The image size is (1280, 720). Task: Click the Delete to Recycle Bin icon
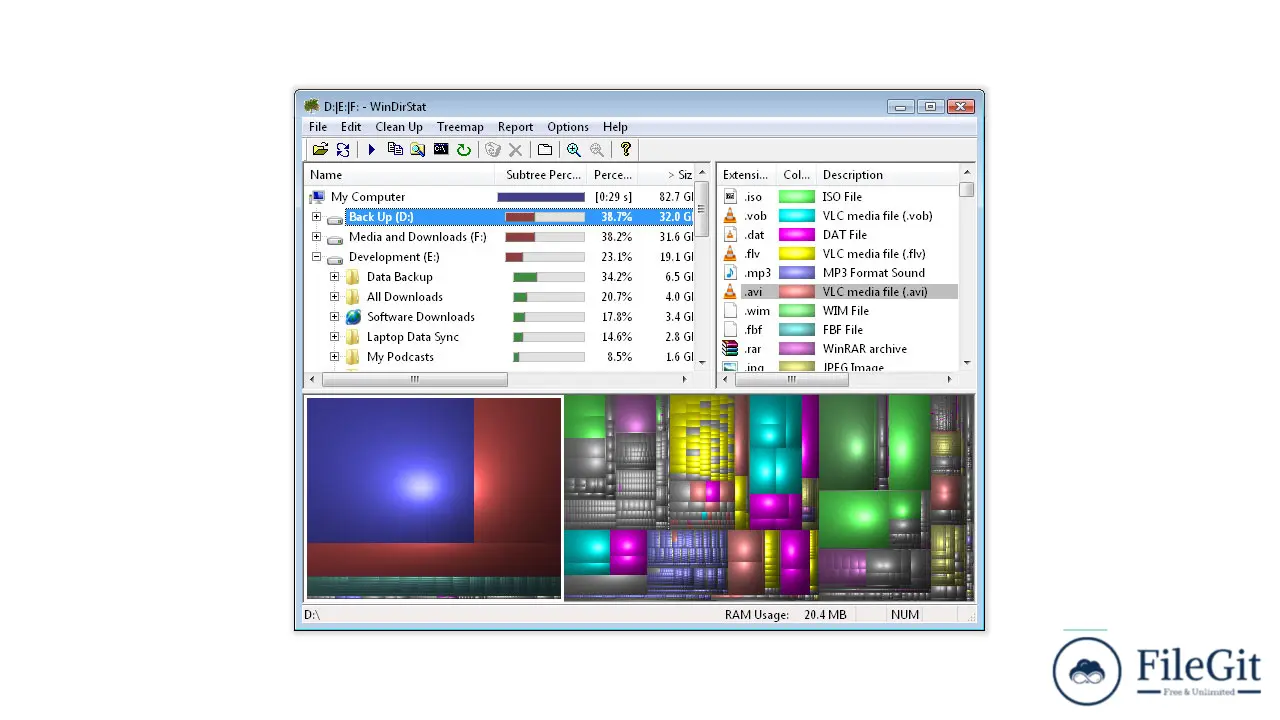click(492, 149)
